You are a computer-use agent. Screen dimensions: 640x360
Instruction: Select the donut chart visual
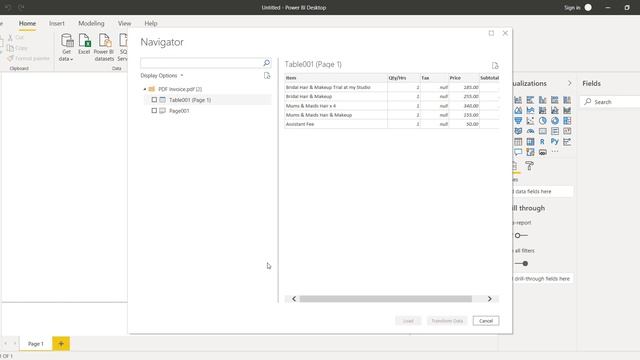pos(555,121)
